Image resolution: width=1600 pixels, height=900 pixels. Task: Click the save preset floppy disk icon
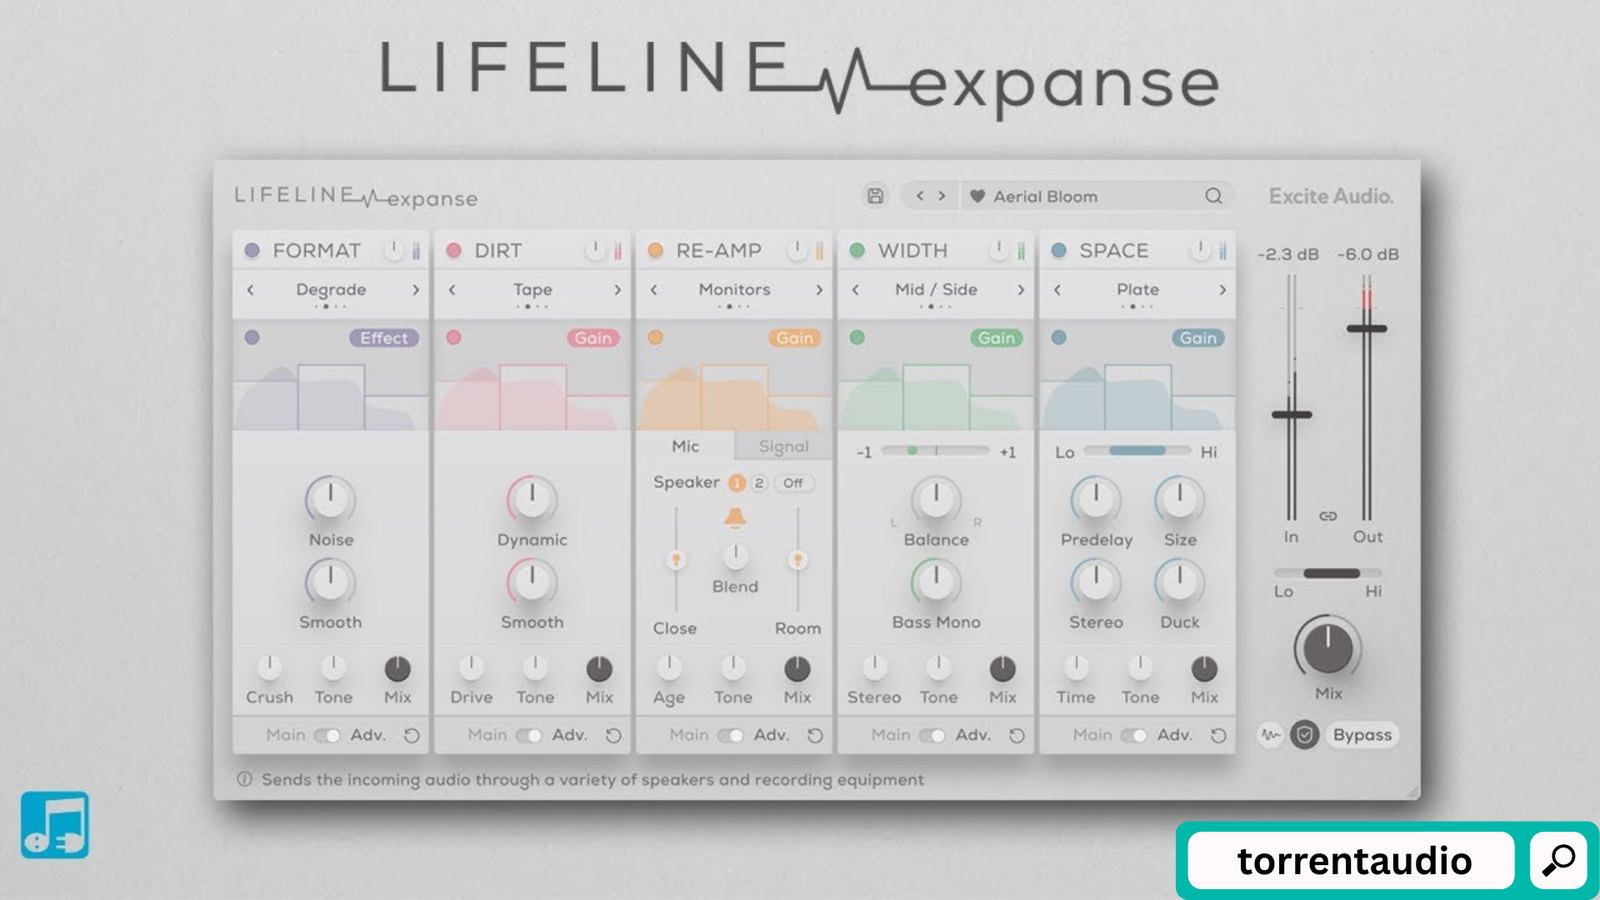[875, 196]
